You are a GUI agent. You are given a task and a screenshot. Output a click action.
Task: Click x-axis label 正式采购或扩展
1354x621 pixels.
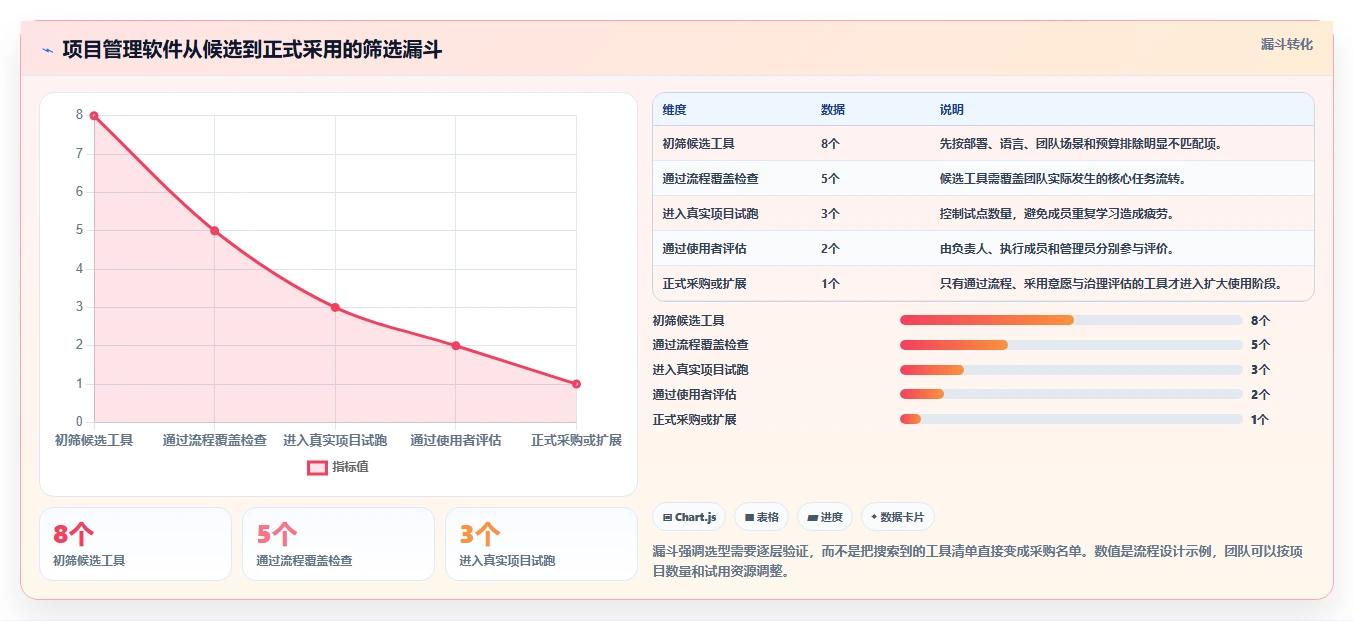pyautogui.click(x=576, y=440)
